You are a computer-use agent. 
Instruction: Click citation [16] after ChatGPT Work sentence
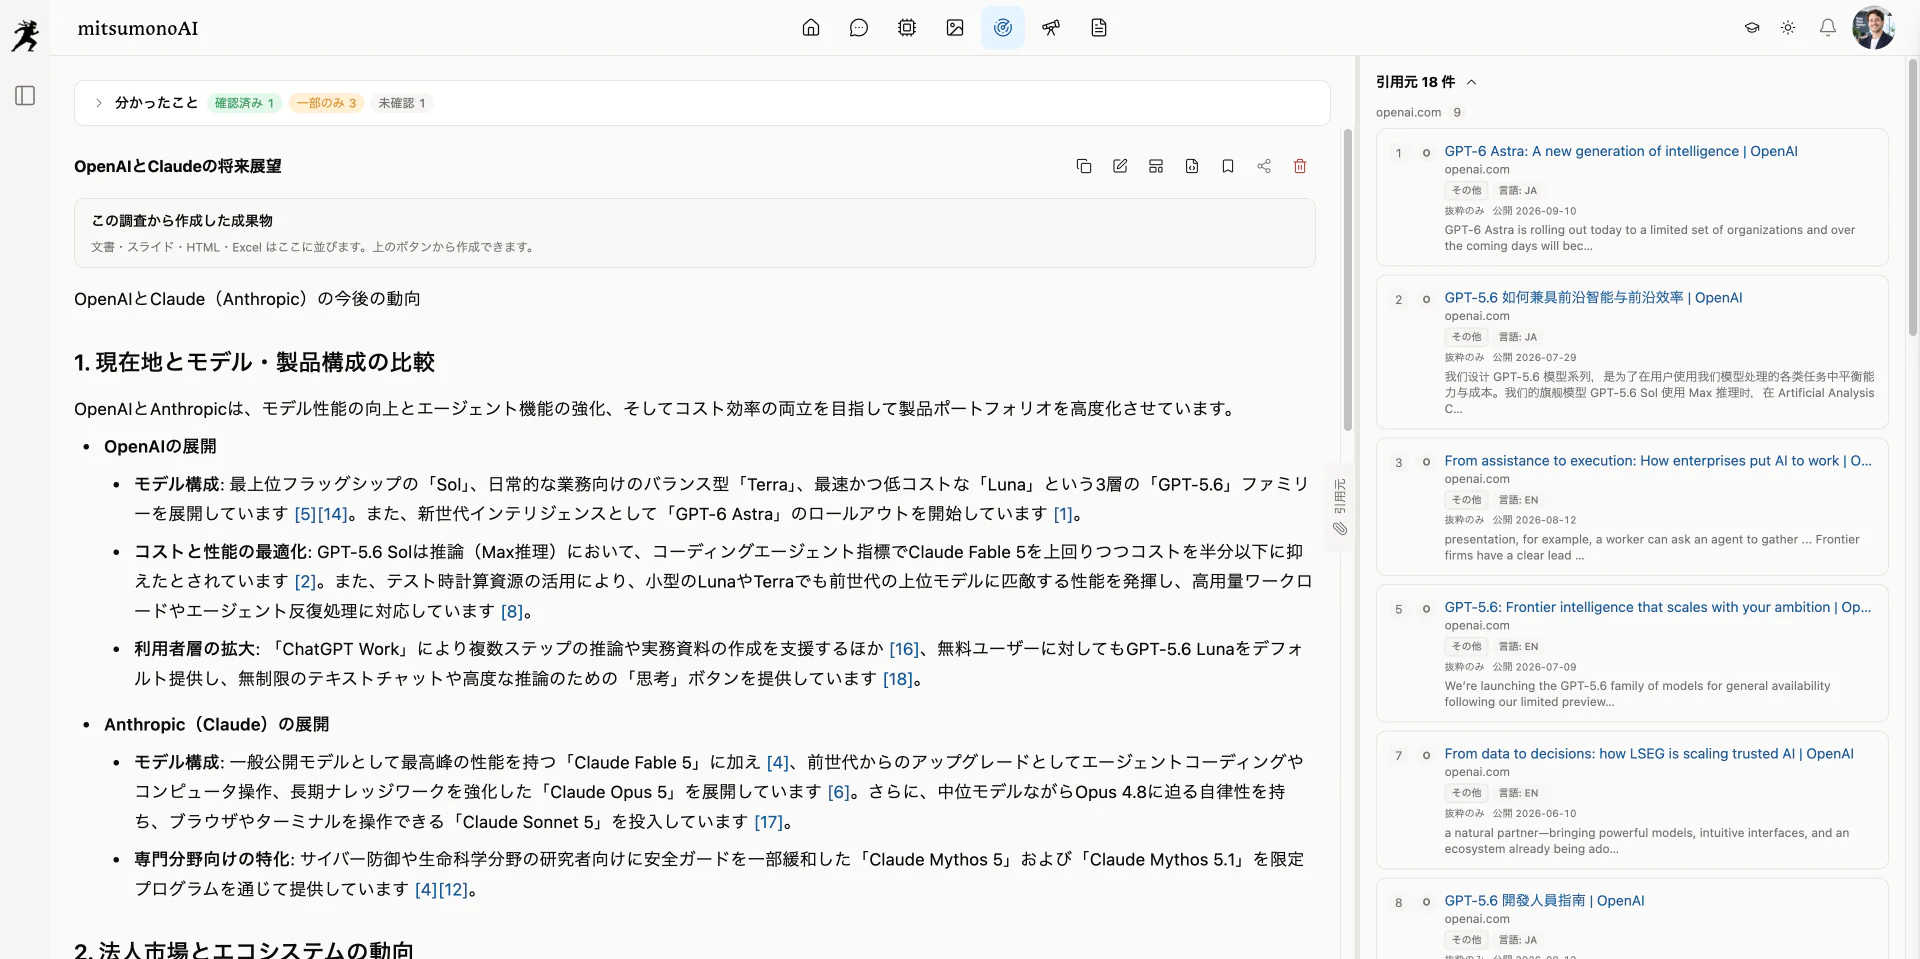pyautogui.click(x=904, y=649)
